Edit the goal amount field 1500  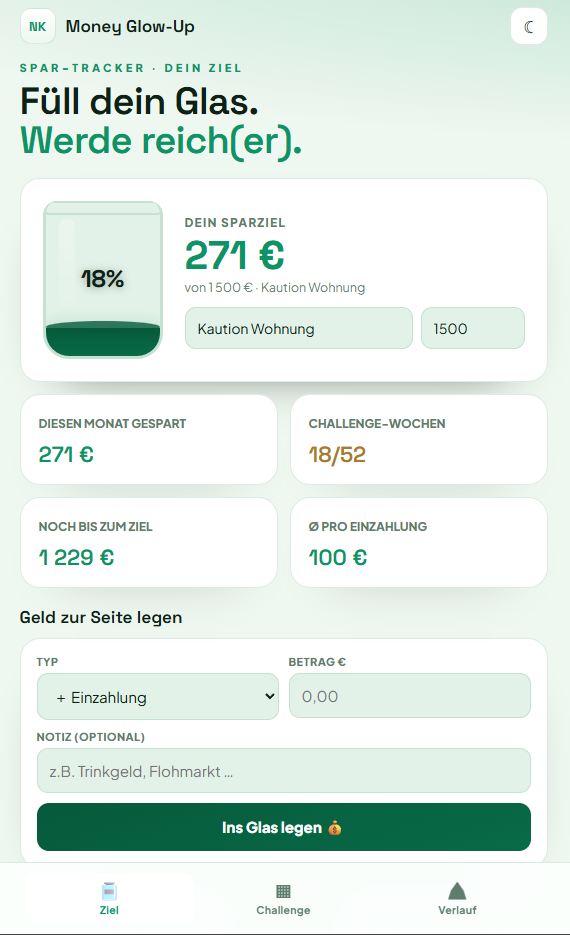click(x=473, y=328)
